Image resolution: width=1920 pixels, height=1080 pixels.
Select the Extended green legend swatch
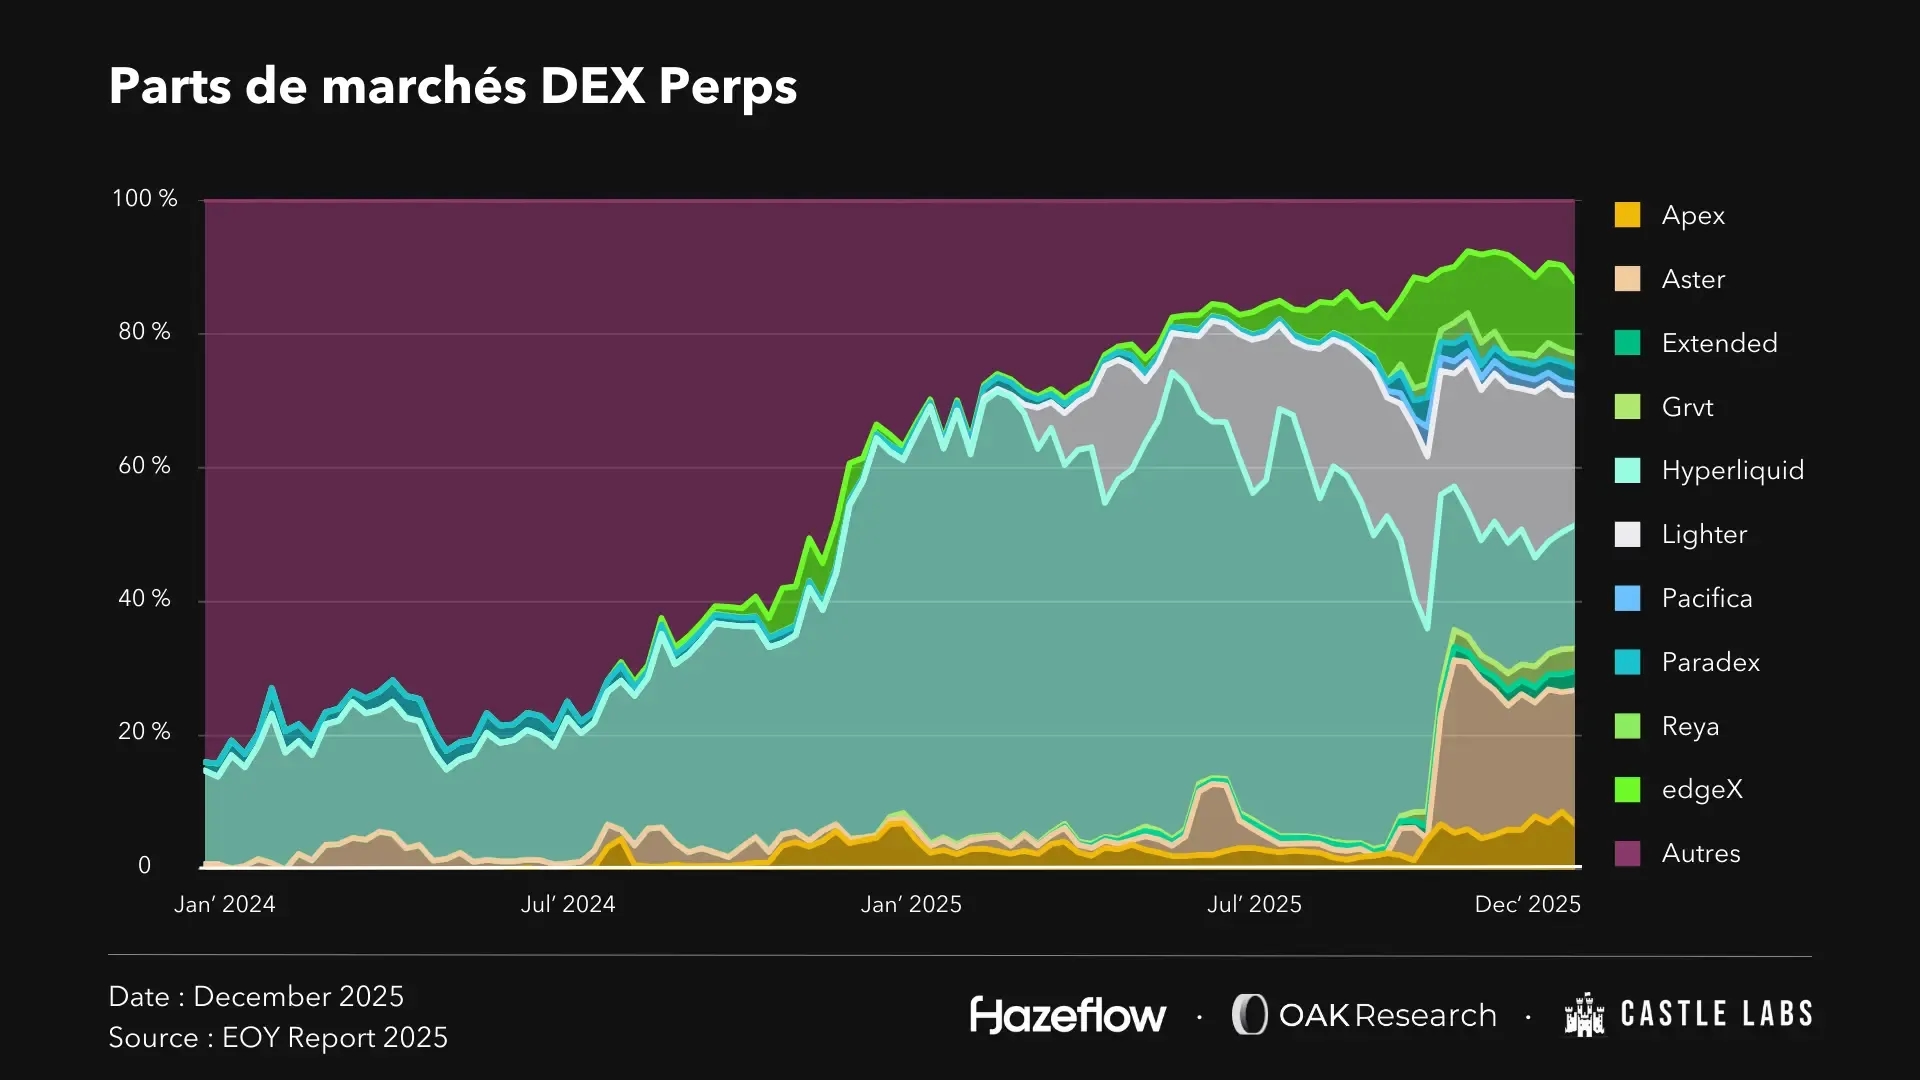point(1627,343)
